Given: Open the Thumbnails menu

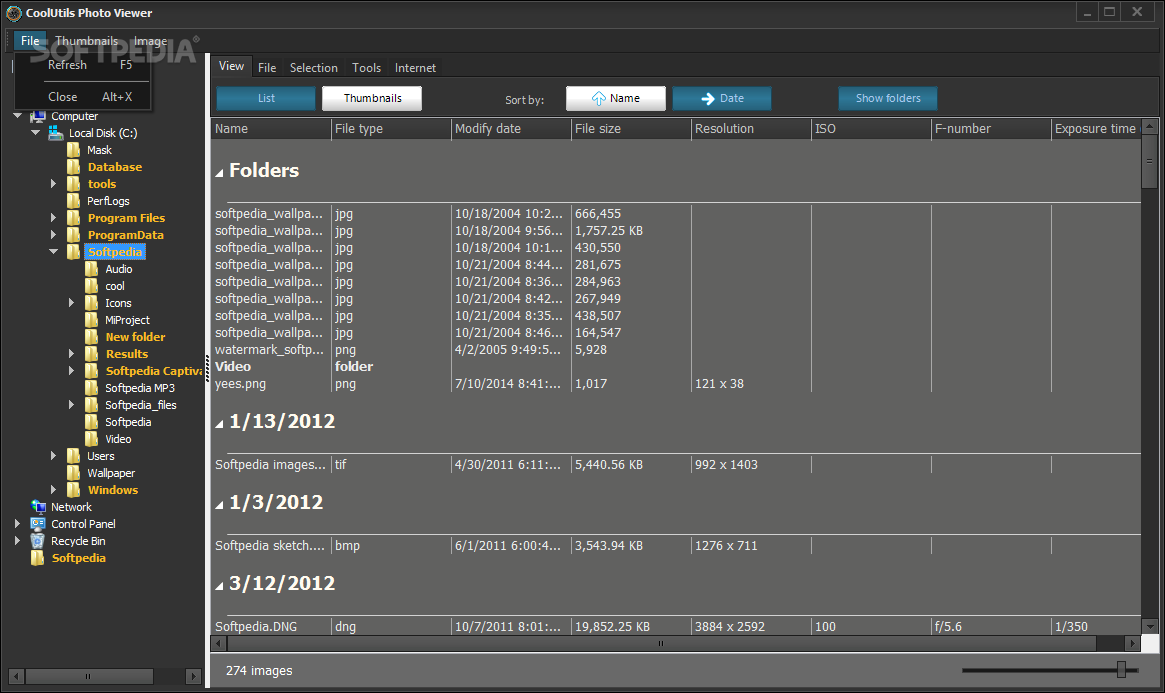Looking at the screenshot, I should (x=86, y=41).
